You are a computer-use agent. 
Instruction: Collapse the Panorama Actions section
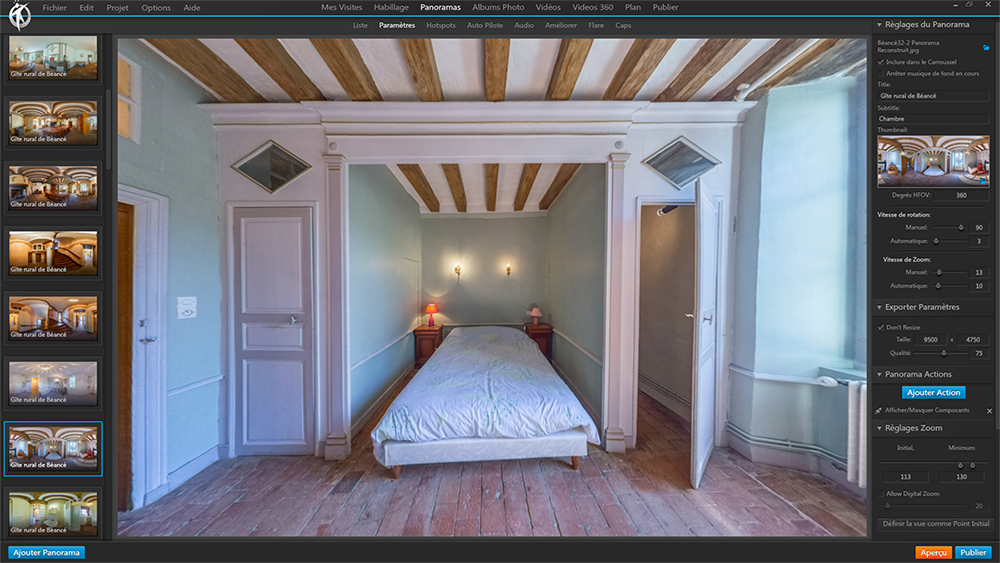(879, 374)
